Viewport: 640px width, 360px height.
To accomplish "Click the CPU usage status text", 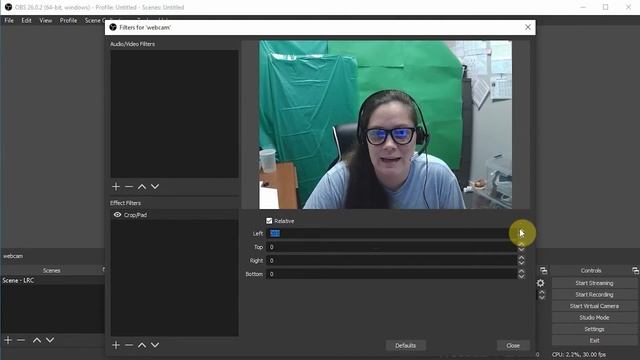I will [x=579, y=355].
